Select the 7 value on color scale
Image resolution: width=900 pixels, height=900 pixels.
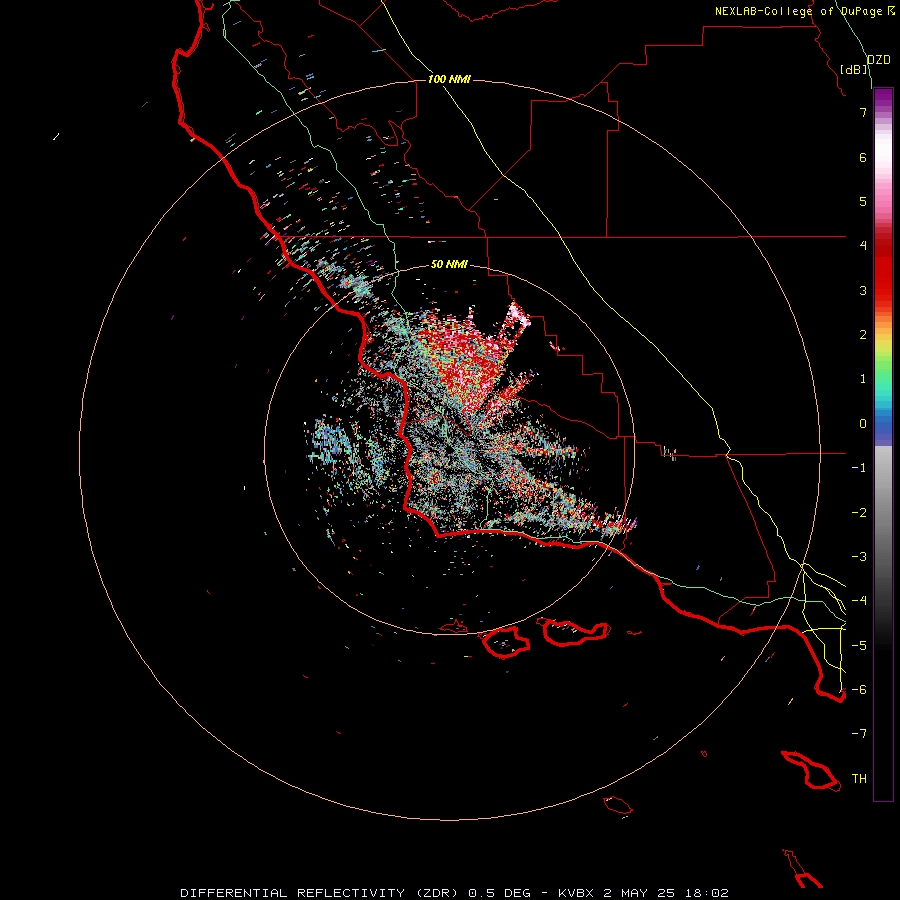pos(863,112)
